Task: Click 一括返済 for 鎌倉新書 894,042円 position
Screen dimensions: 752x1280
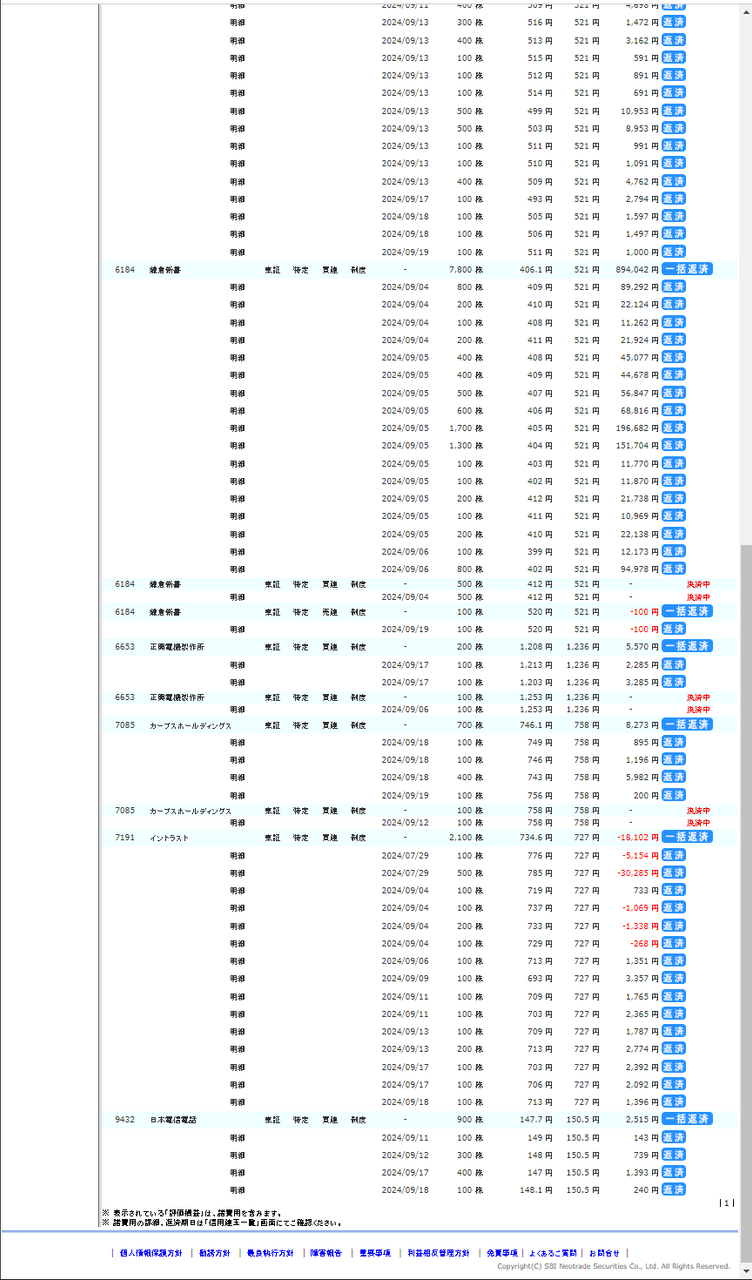Action: click(687, 269)
